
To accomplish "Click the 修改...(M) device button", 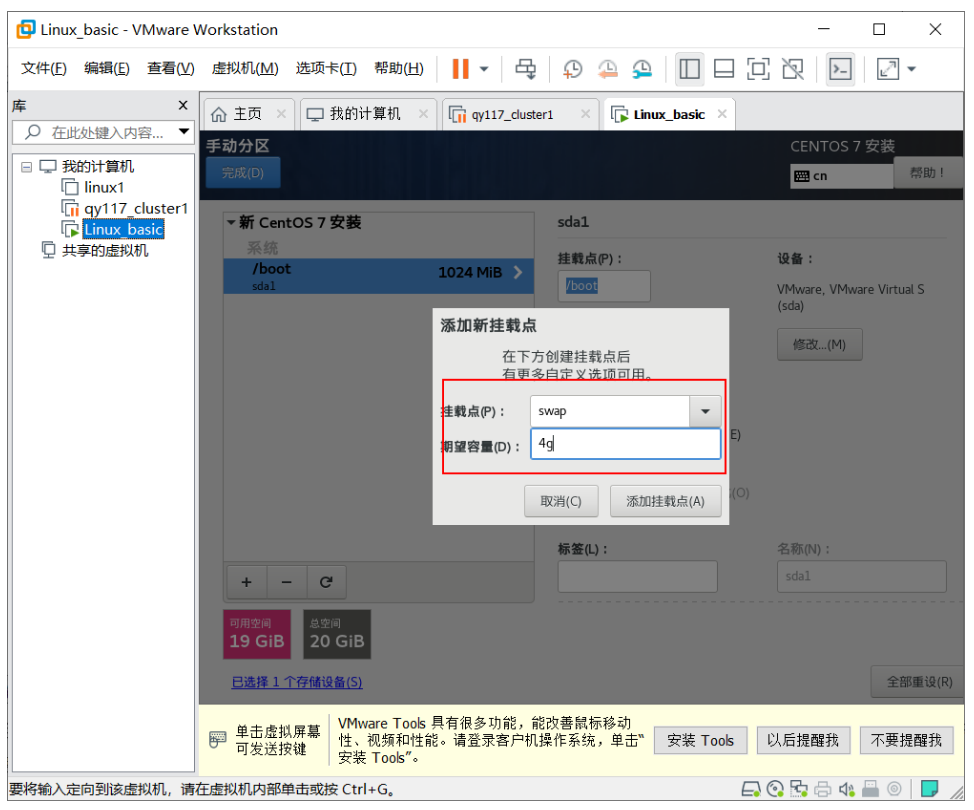I will [819, 344].
